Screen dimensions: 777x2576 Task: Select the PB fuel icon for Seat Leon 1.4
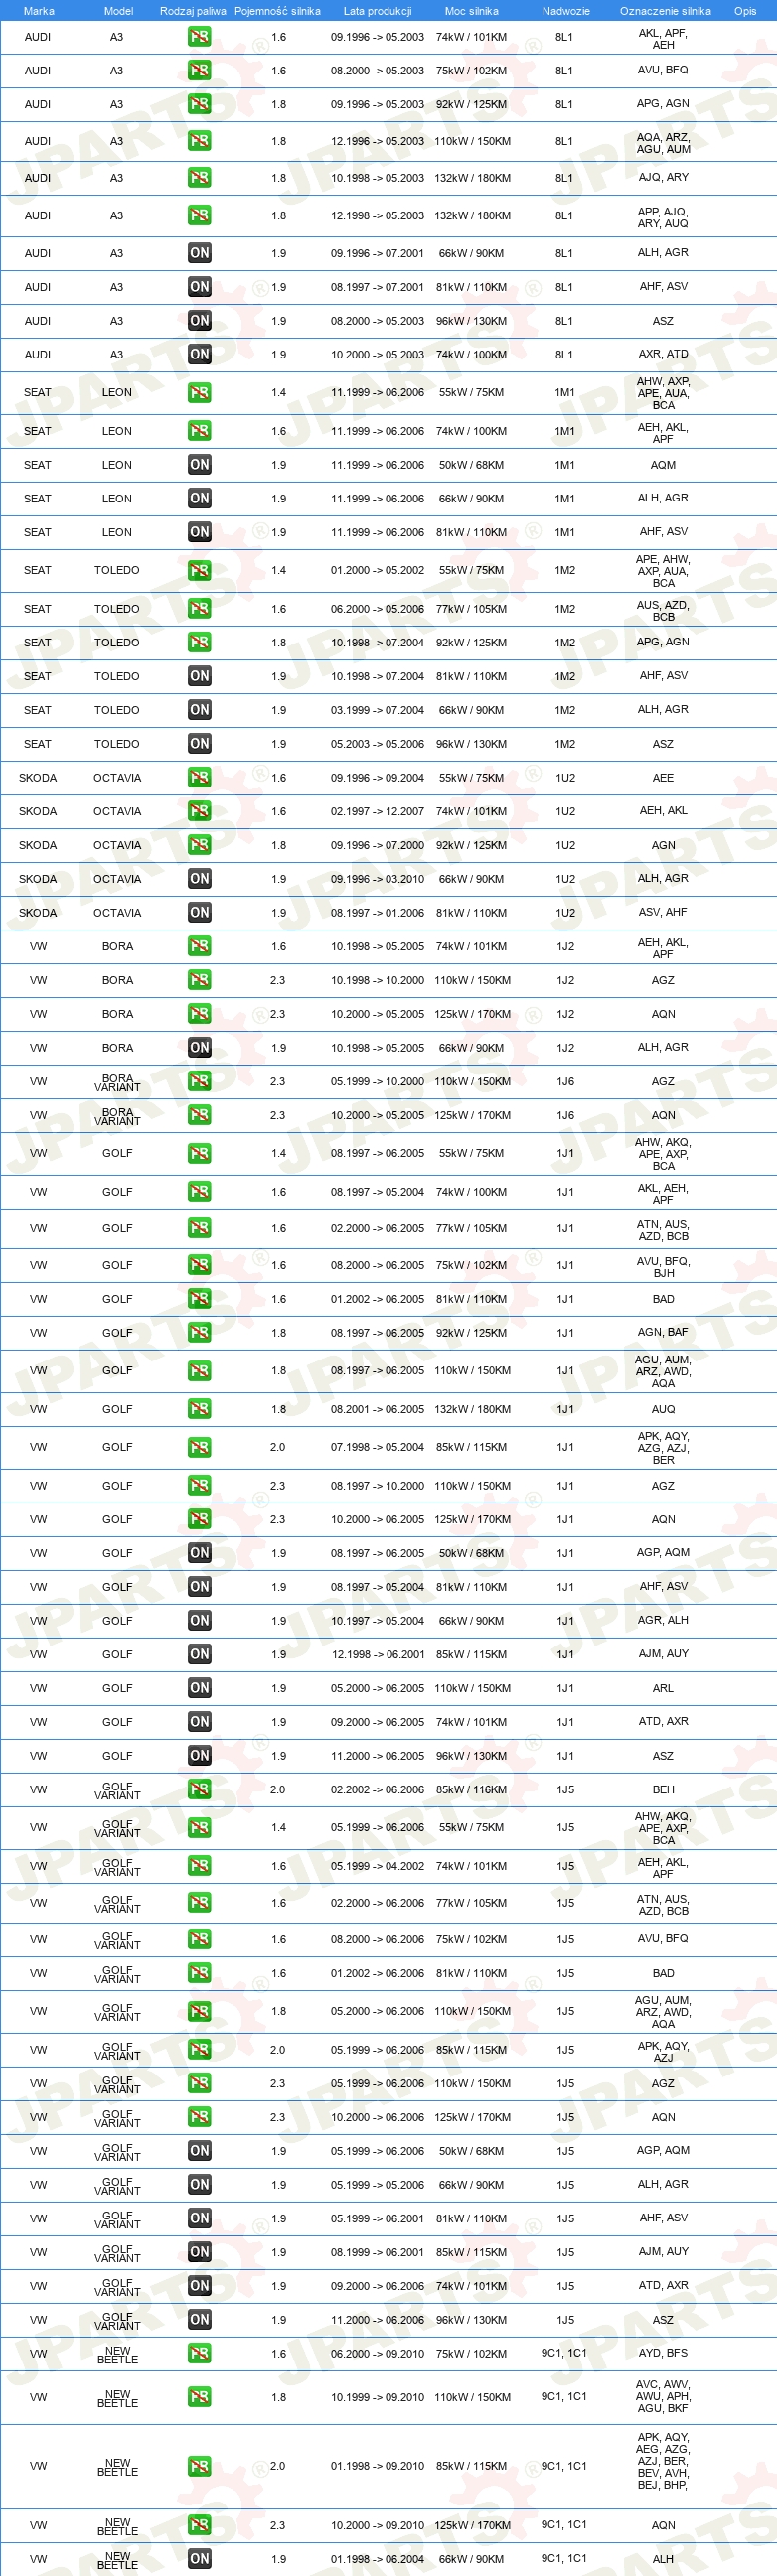coord(199,393)
